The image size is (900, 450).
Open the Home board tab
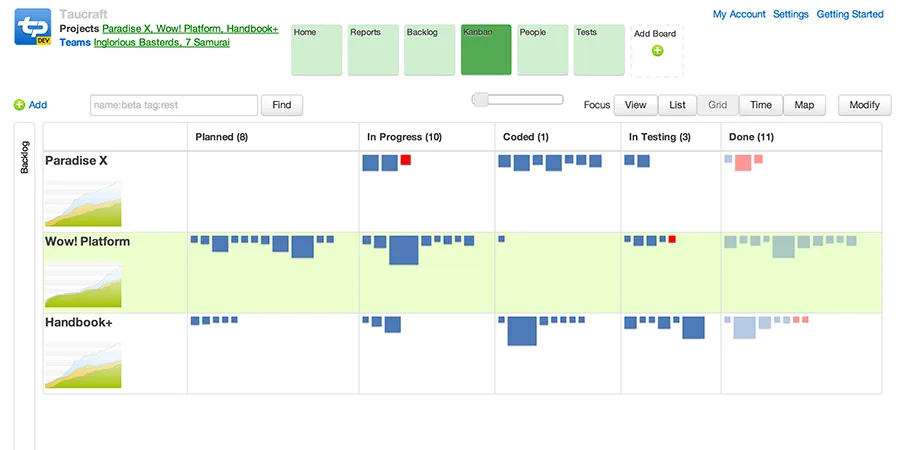point(317,50)
